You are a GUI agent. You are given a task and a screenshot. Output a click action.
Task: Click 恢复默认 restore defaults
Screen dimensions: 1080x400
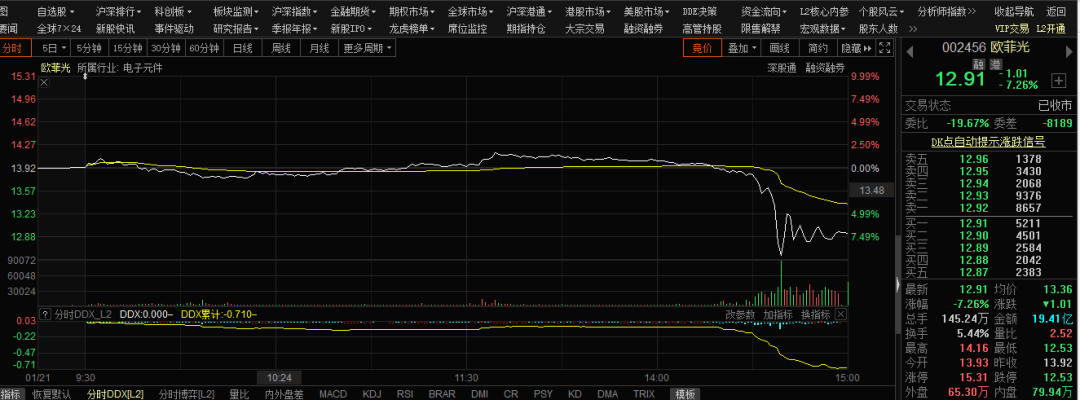(x=52, y=394)
